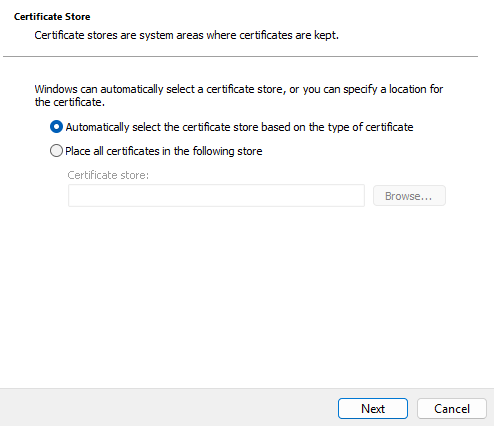The image size is (494, 426).
Task: Cancel the certificate import wizard
Action: point(452,408)
